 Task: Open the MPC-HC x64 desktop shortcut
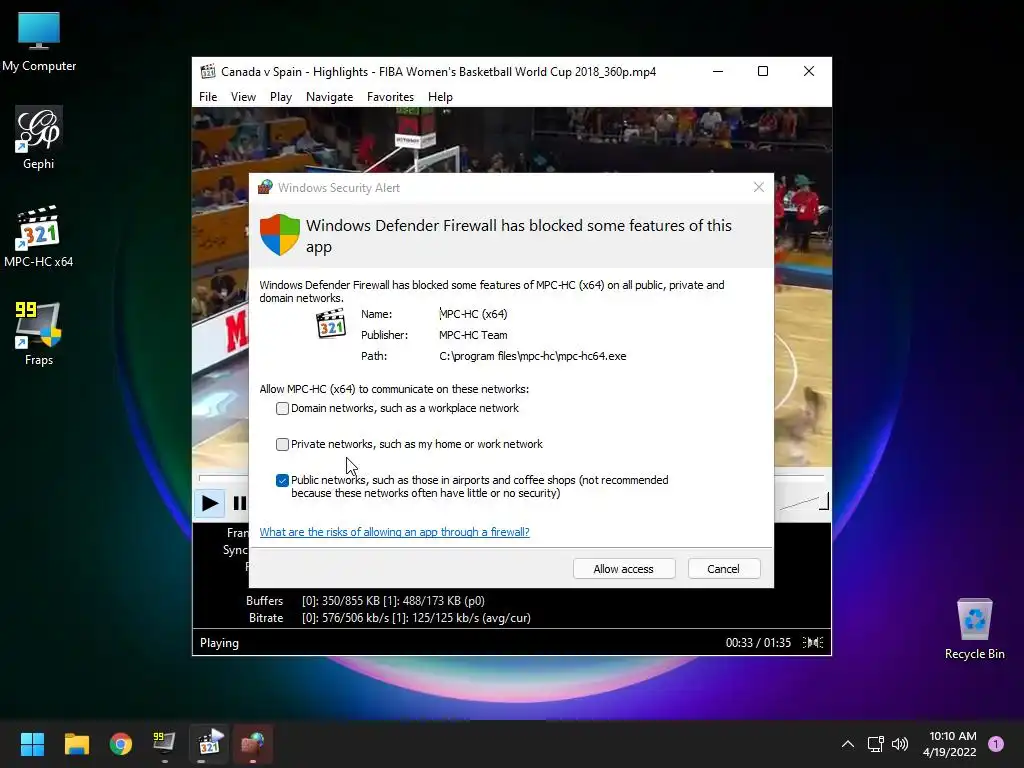click(x=39, y=236)
